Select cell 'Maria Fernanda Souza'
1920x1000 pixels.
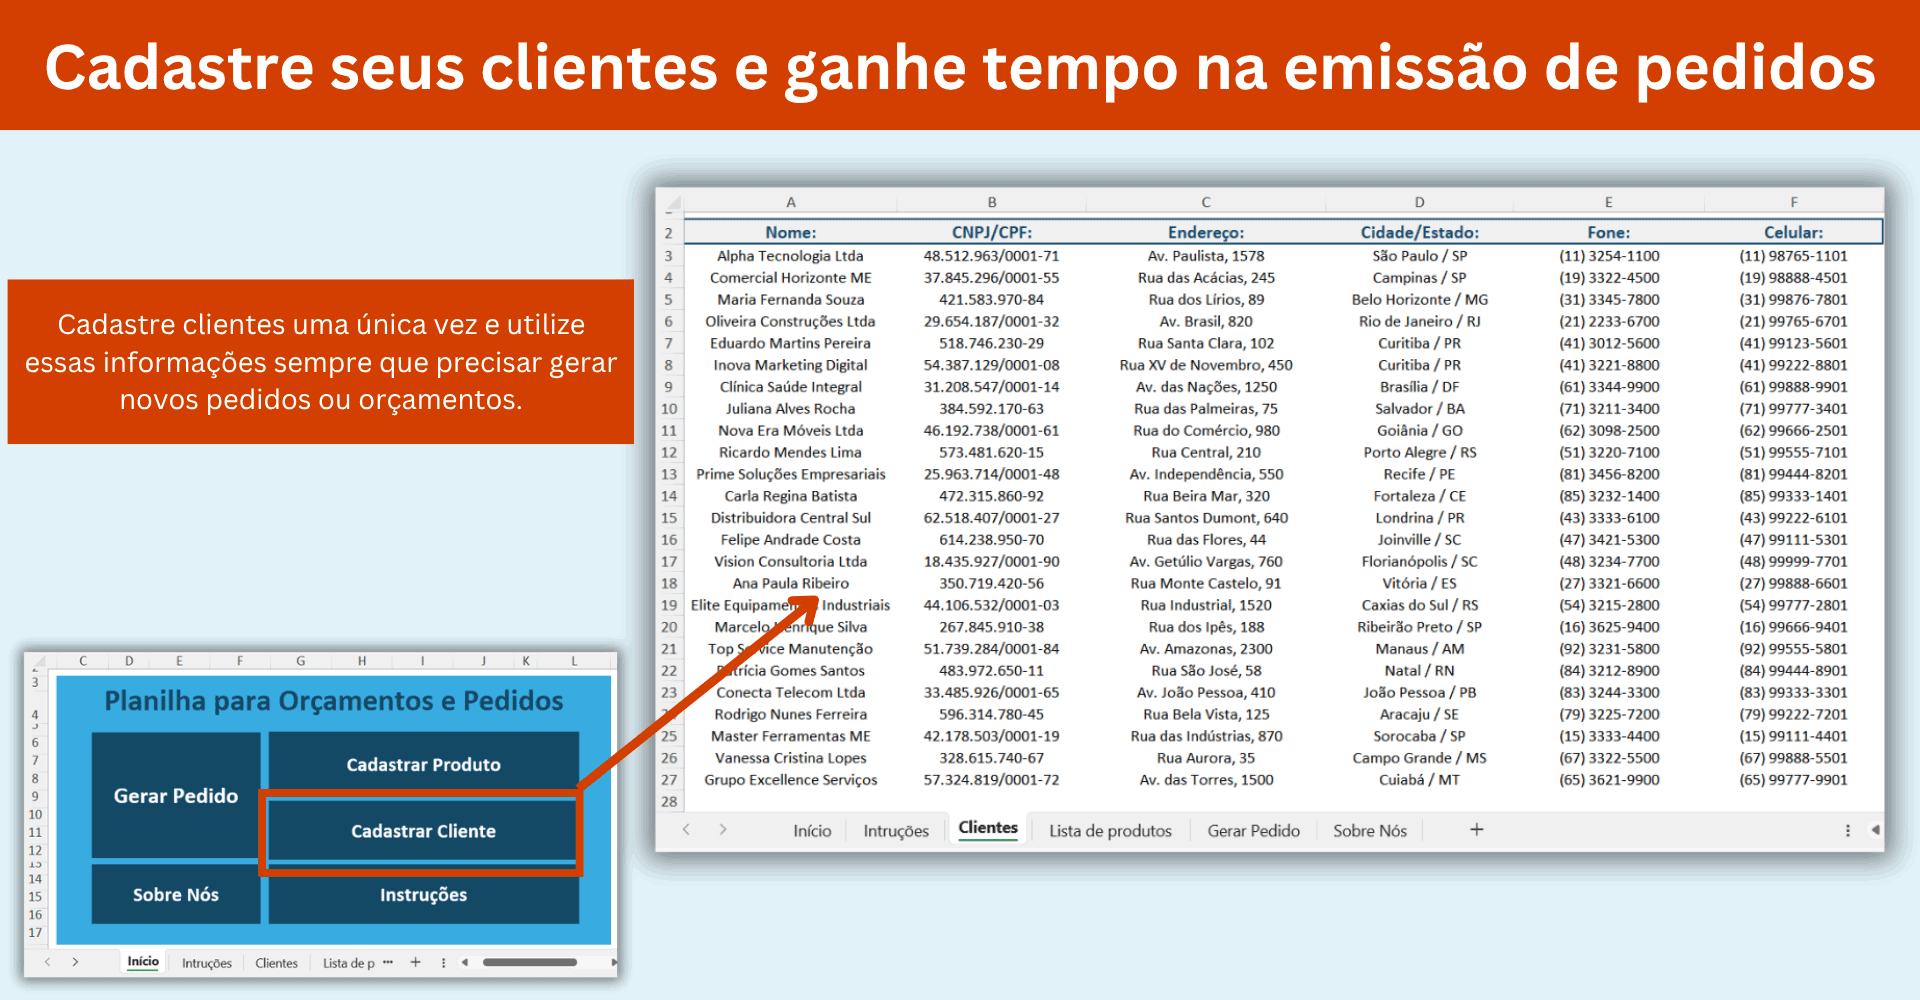(791, 300)
